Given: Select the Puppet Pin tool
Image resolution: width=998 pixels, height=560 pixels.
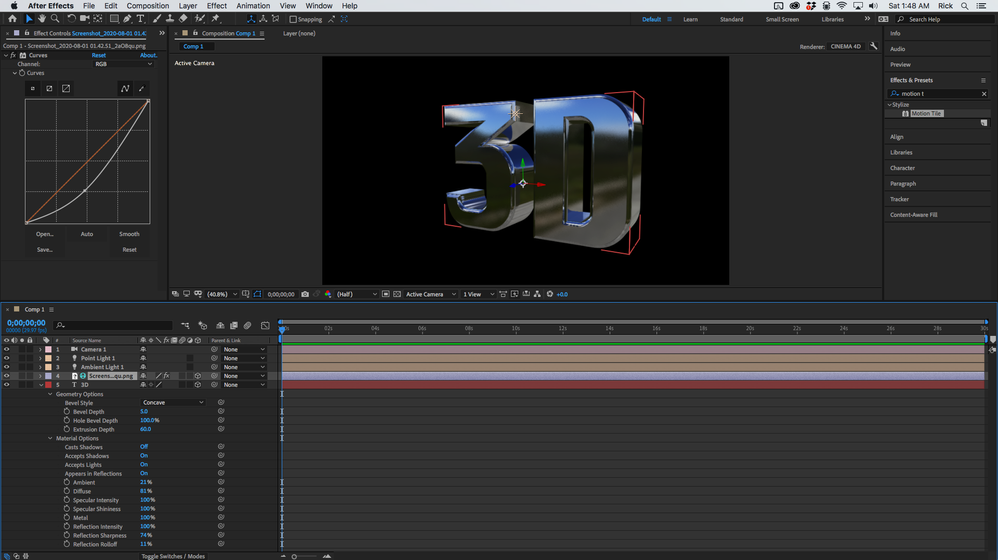Looking at the screenshot, I should [x=215, y=19].
